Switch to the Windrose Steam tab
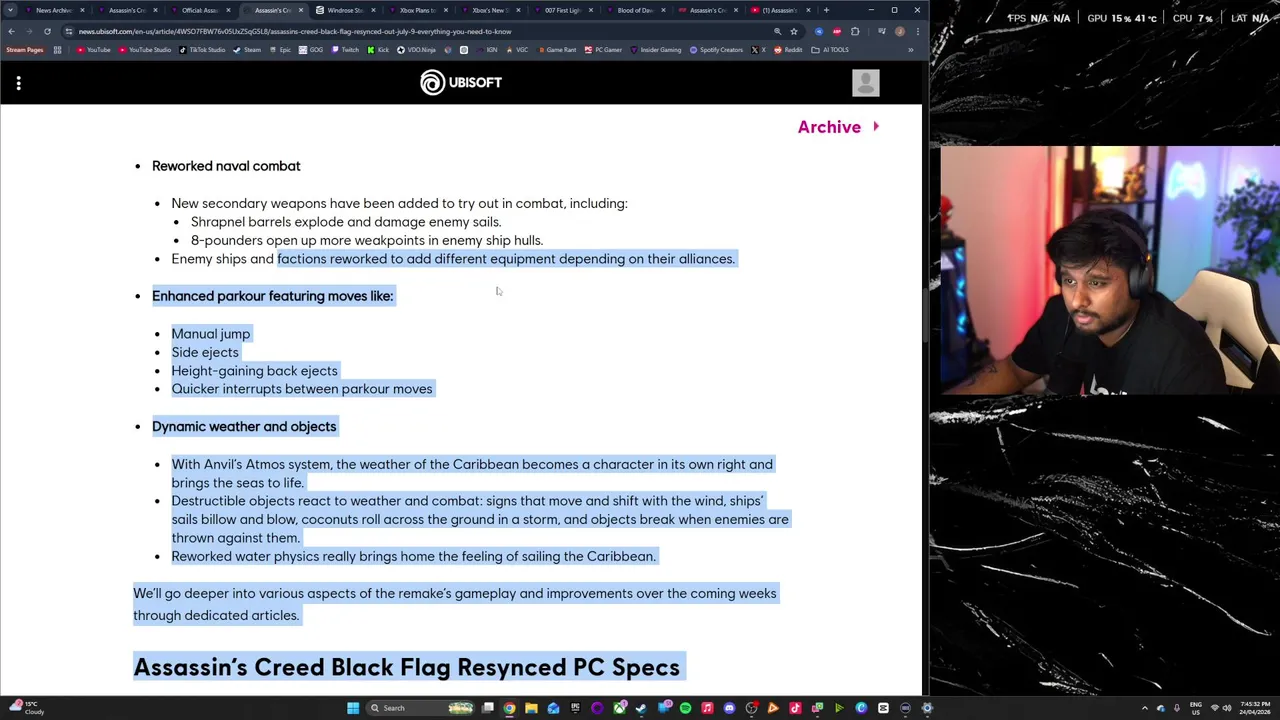The width and height of the screenshot is (1280, 720). (346, 10)
